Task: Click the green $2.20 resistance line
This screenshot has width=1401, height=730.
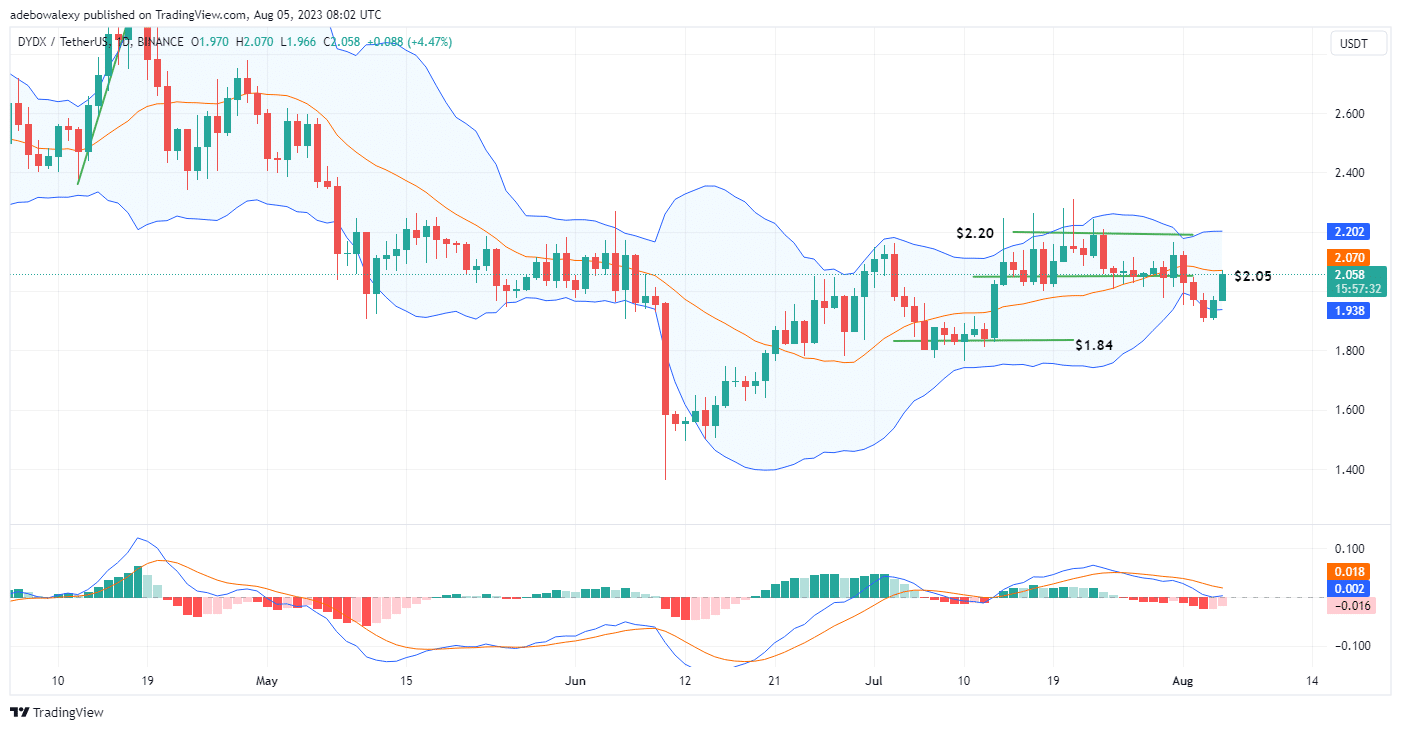Action: click(x=1102, y=234)
